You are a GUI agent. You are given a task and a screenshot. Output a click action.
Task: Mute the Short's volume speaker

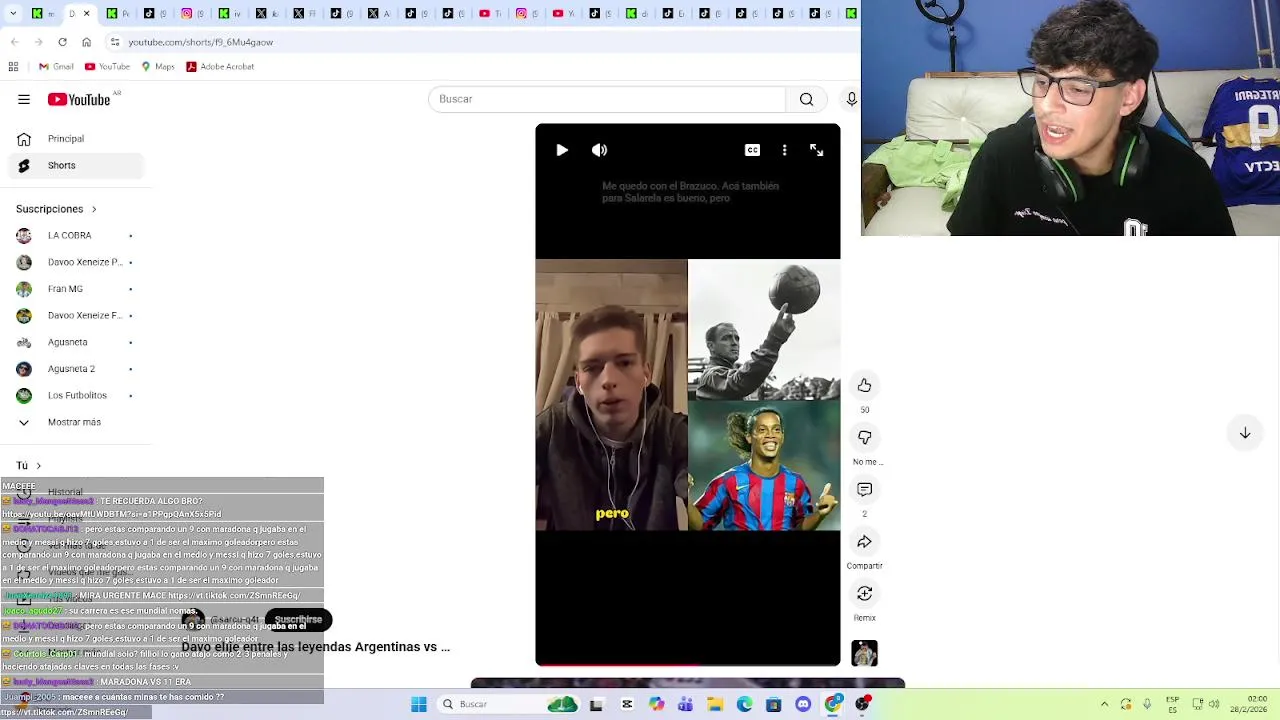tap(599, 150)
